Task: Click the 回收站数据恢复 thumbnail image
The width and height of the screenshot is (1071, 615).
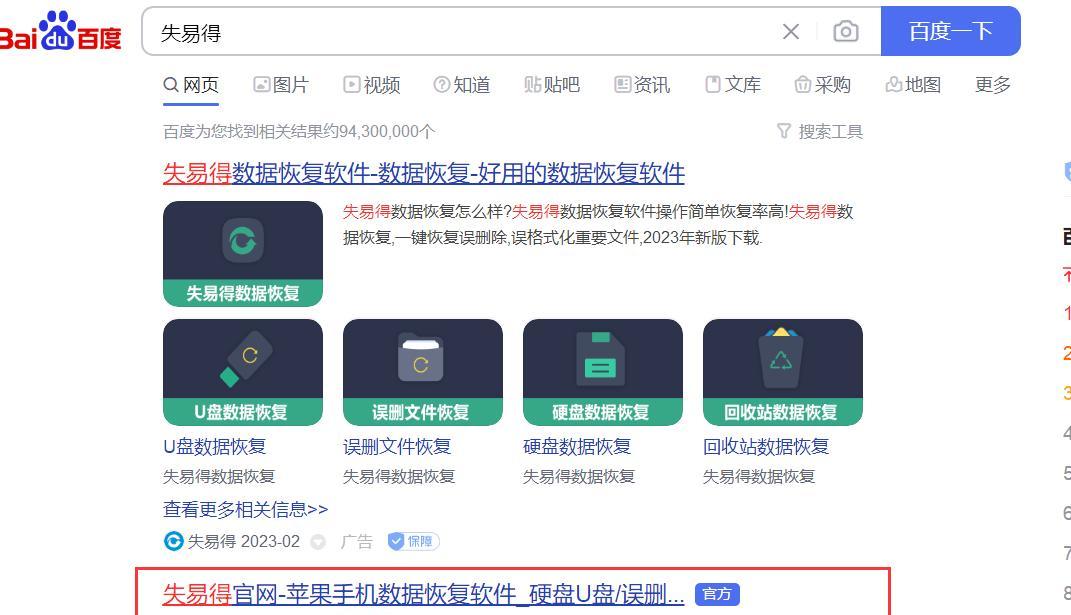Action: point(783,372)
